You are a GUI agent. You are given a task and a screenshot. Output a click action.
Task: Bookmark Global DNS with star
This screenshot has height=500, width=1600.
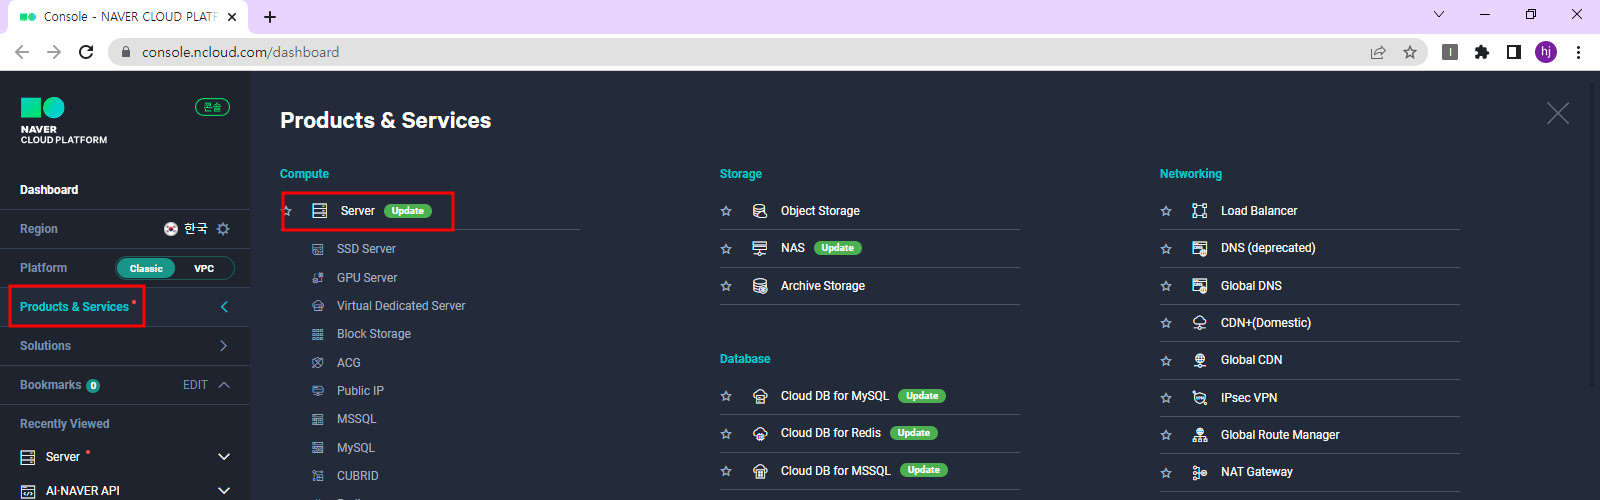pos(1166,286)
